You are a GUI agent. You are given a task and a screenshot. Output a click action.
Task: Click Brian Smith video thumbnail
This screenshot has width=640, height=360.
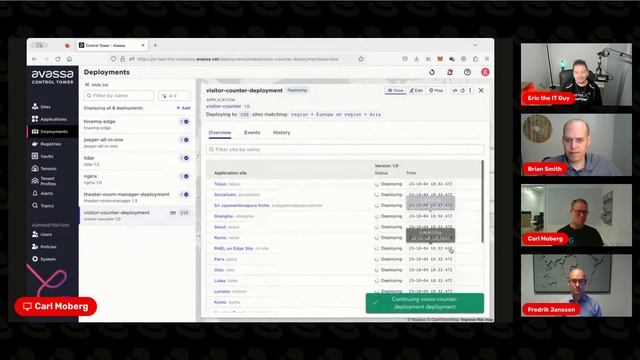(576, 145)
